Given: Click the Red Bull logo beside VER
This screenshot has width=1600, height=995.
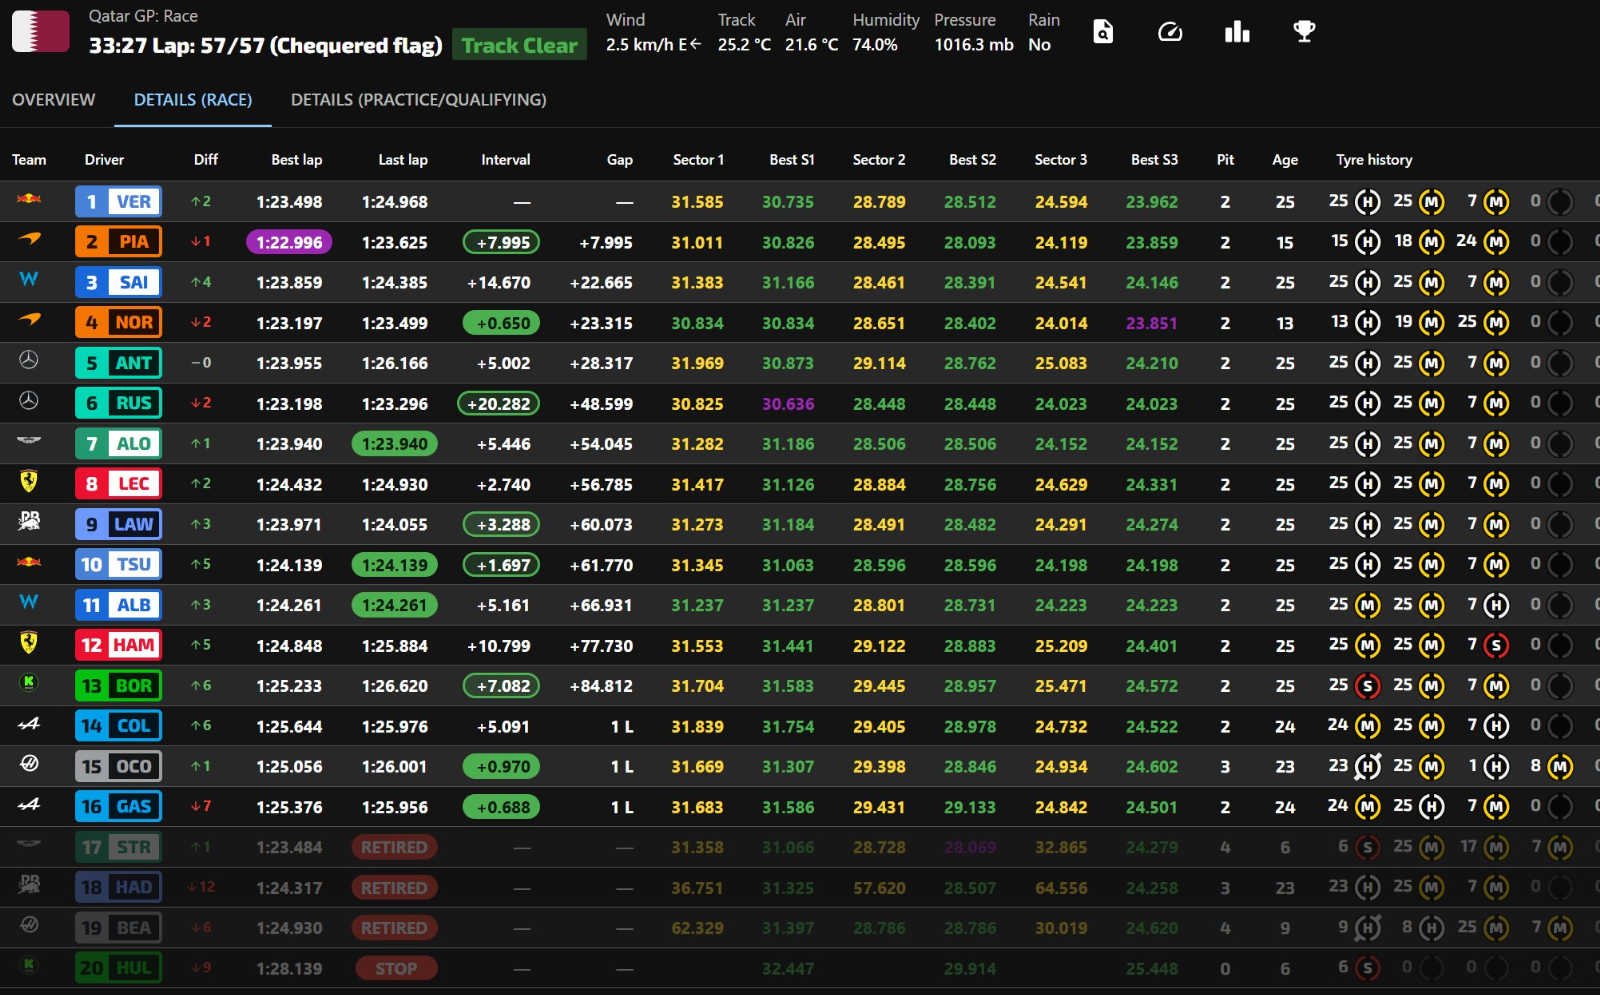Looking at the screenshot, I should (29, 201).
